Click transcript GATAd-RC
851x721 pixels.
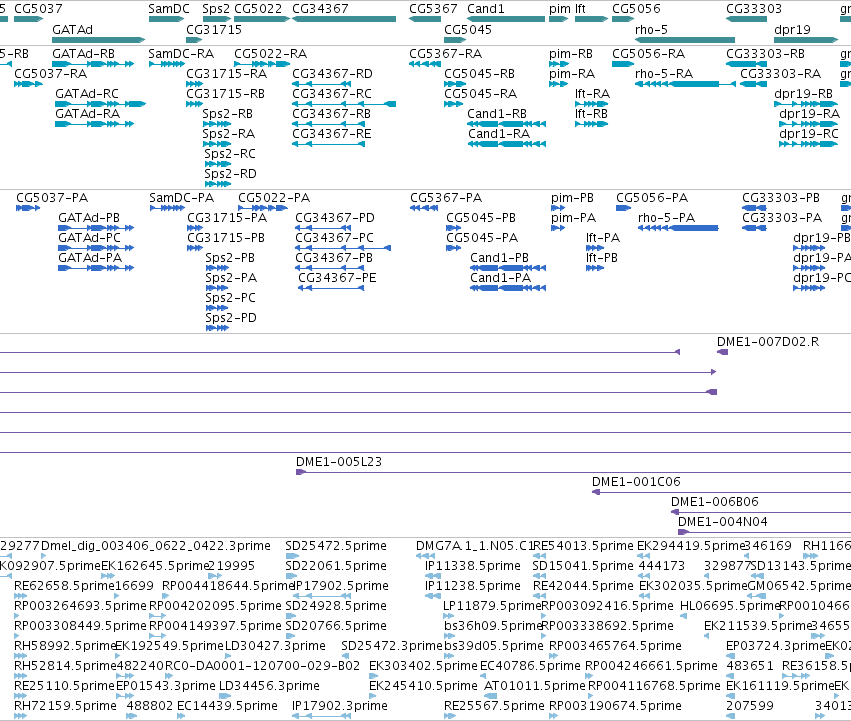(x=87, y=93)
